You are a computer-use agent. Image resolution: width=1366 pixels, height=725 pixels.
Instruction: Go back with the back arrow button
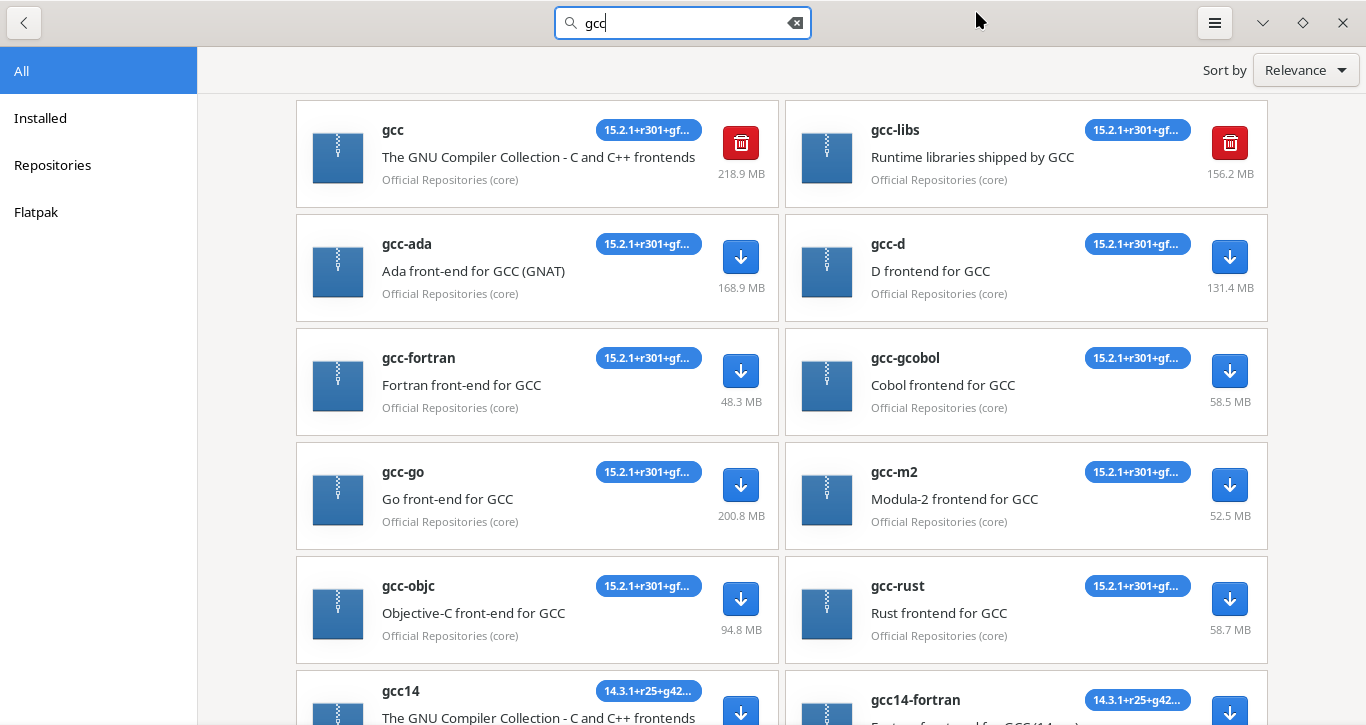pos(24,23)
